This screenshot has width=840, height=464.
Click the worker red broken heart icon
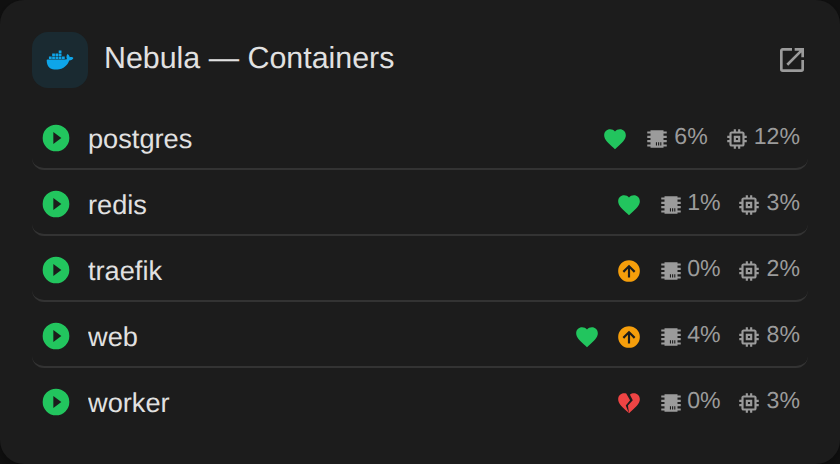point(629,403)
